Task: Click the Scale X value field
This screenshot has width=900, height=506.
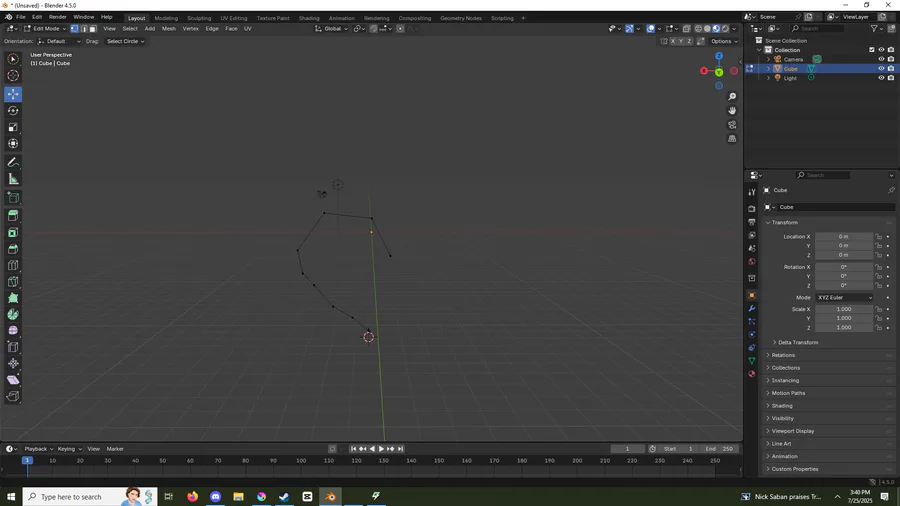Action: [844, 309]
